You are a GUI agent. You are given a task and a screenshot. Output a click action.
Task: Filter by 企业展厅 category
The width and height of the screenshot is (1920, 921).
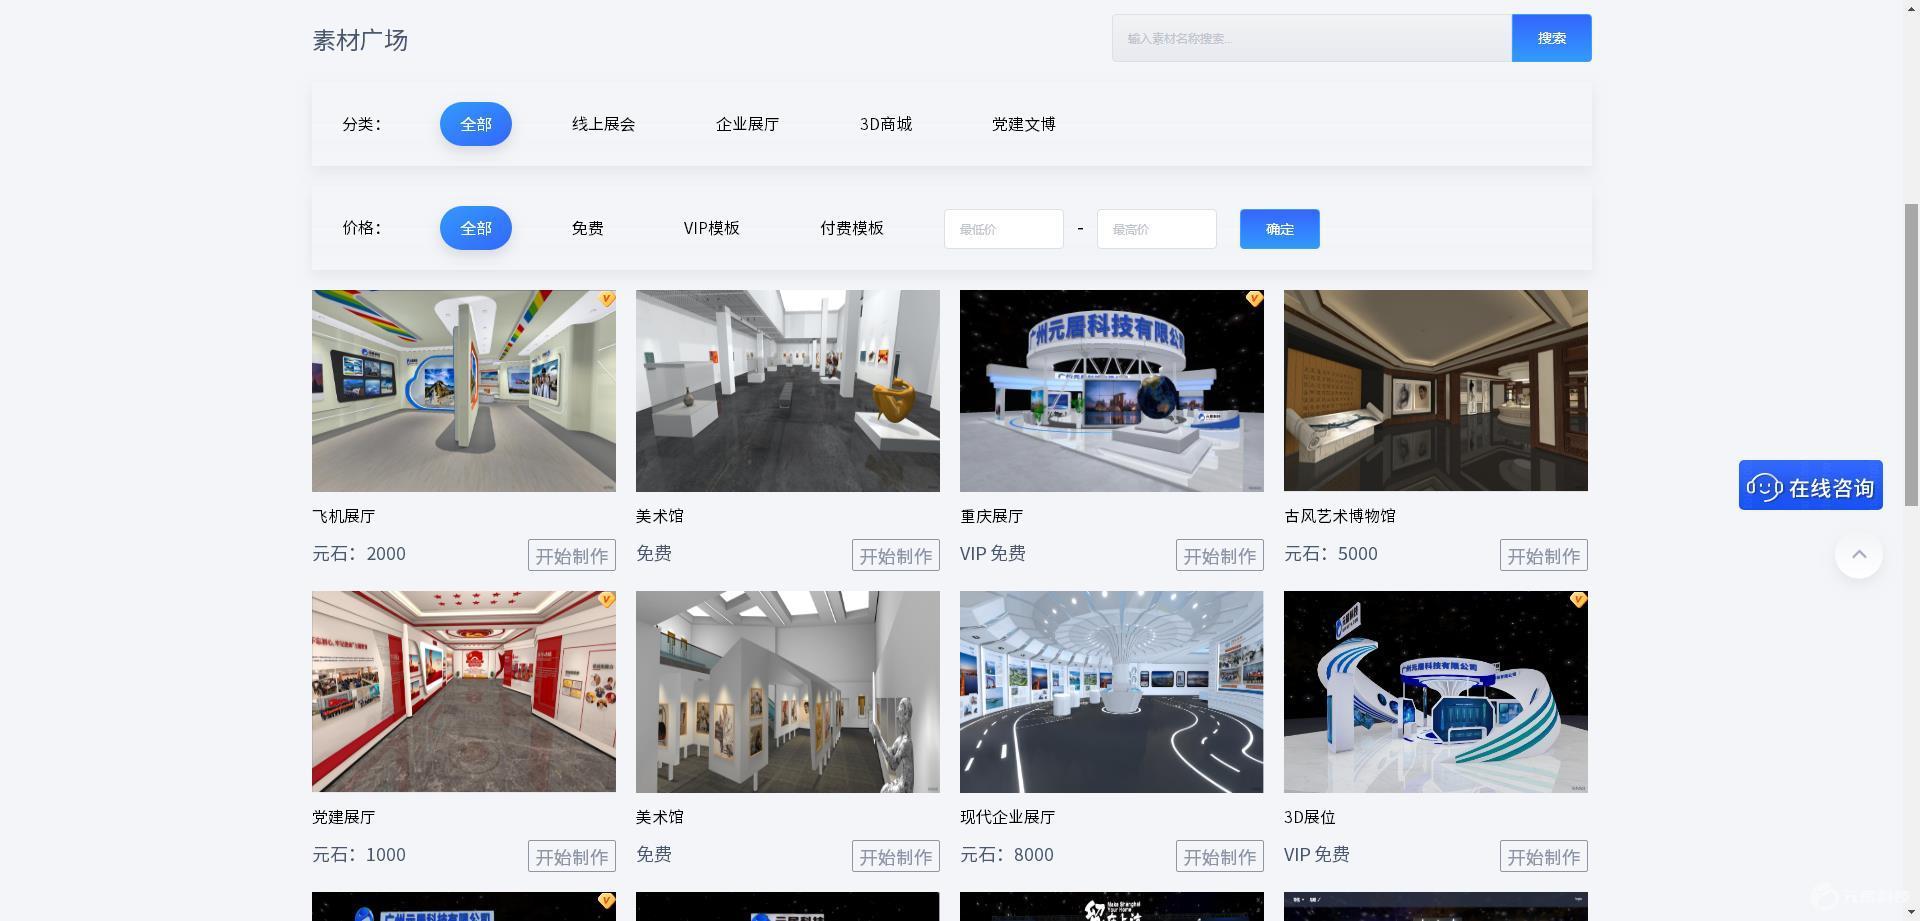tap(747, 124)
